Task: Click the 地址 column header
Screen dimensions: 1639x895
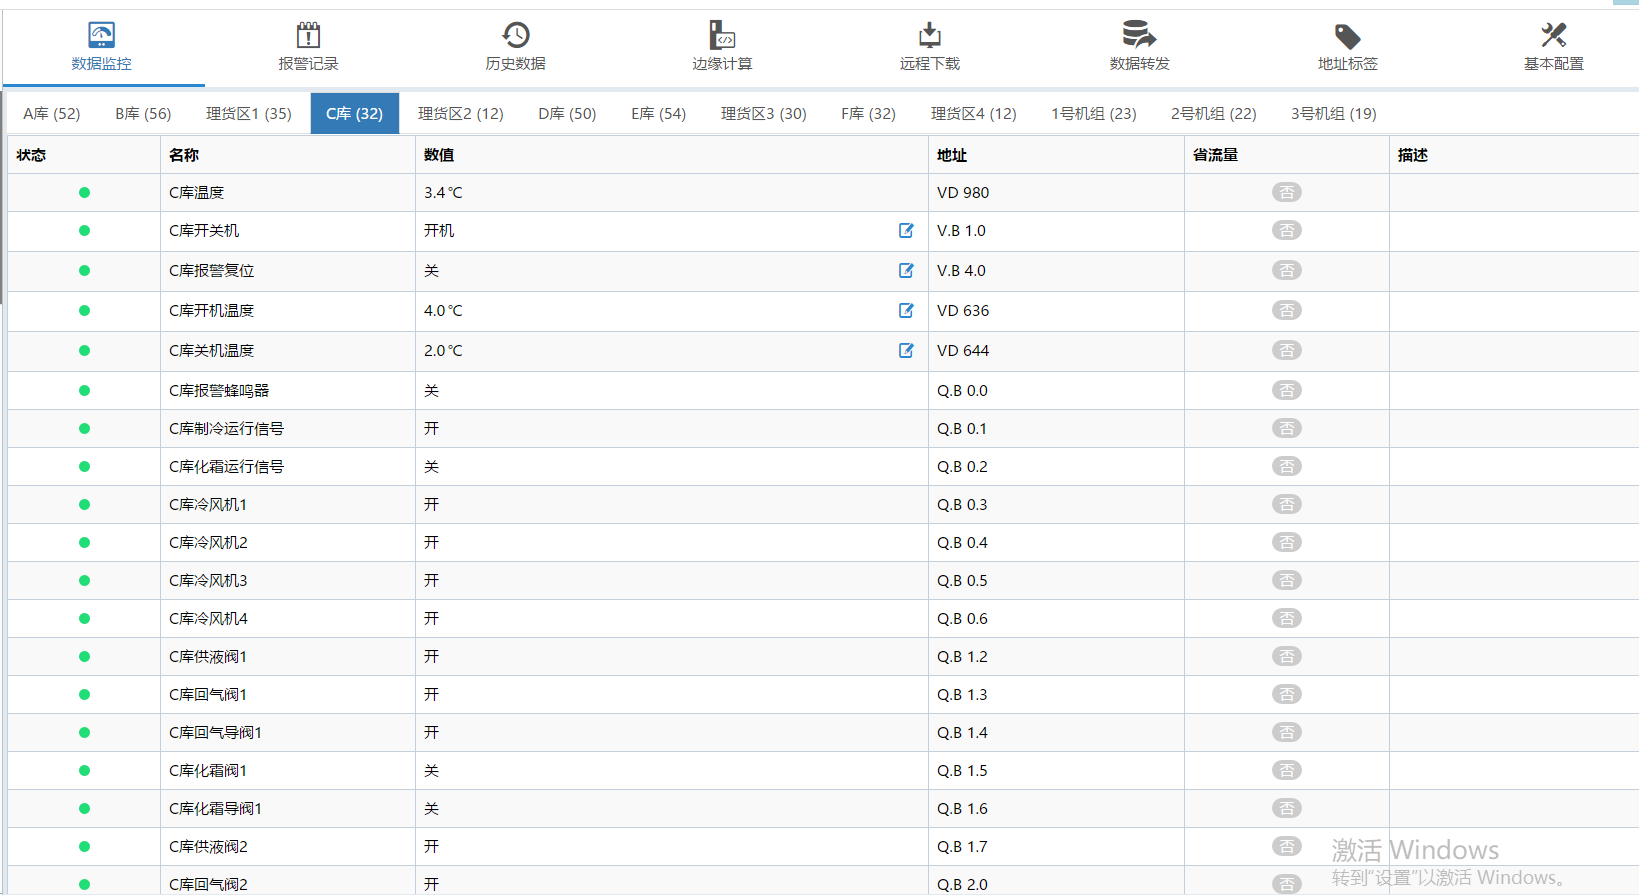Action: point(951,155)
